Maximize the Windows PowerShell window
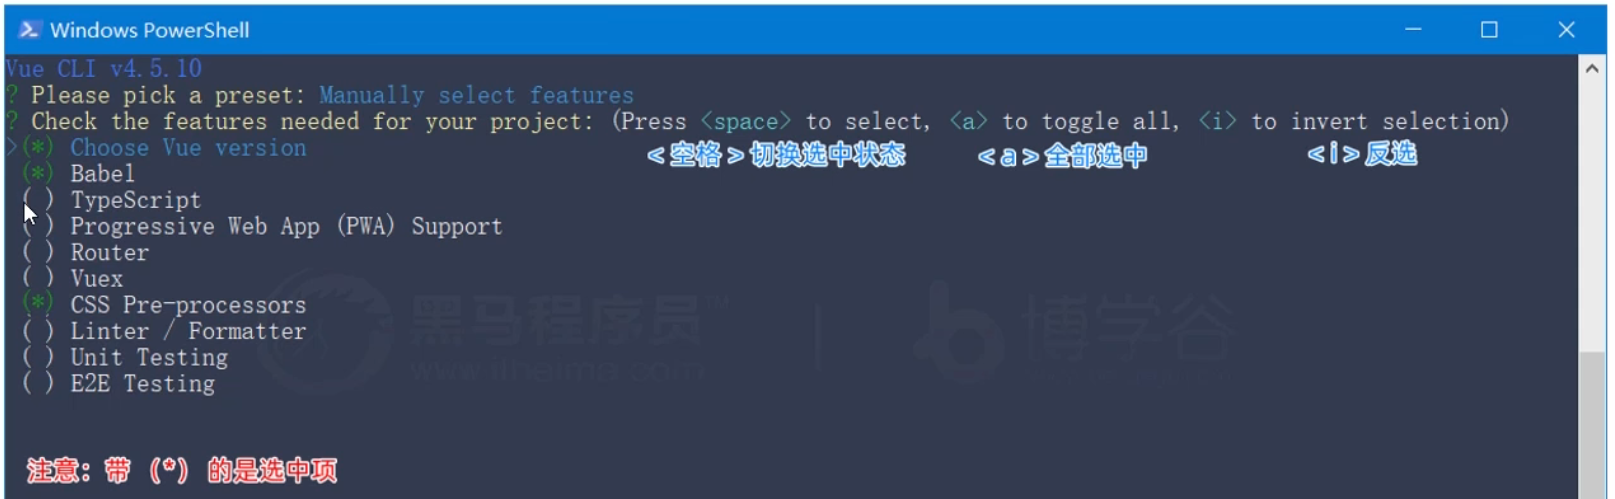Image resolution: width=1615 pixels, height=499 pixels. [1489, 29]
